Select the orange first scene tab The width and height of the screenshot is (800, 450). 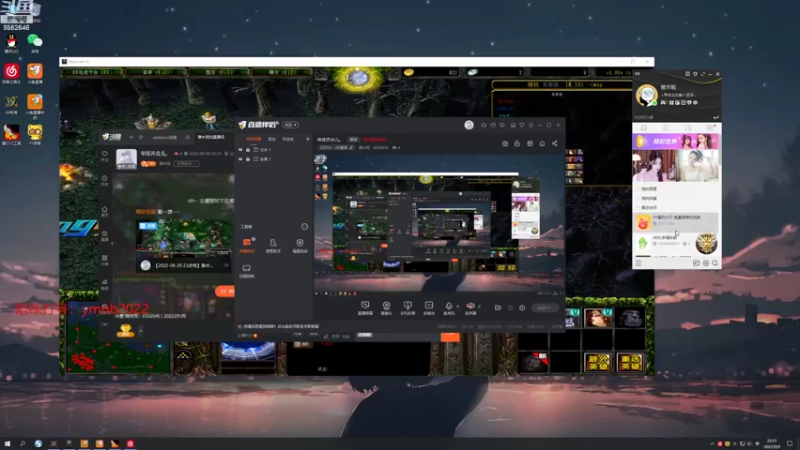[254, 139]
